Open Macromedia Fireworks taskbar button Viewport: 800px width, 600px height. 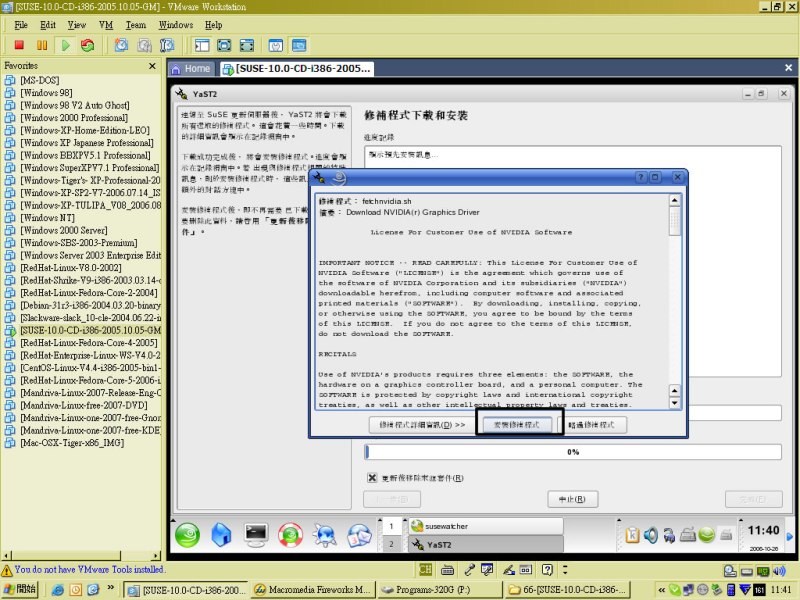[313, 590]
